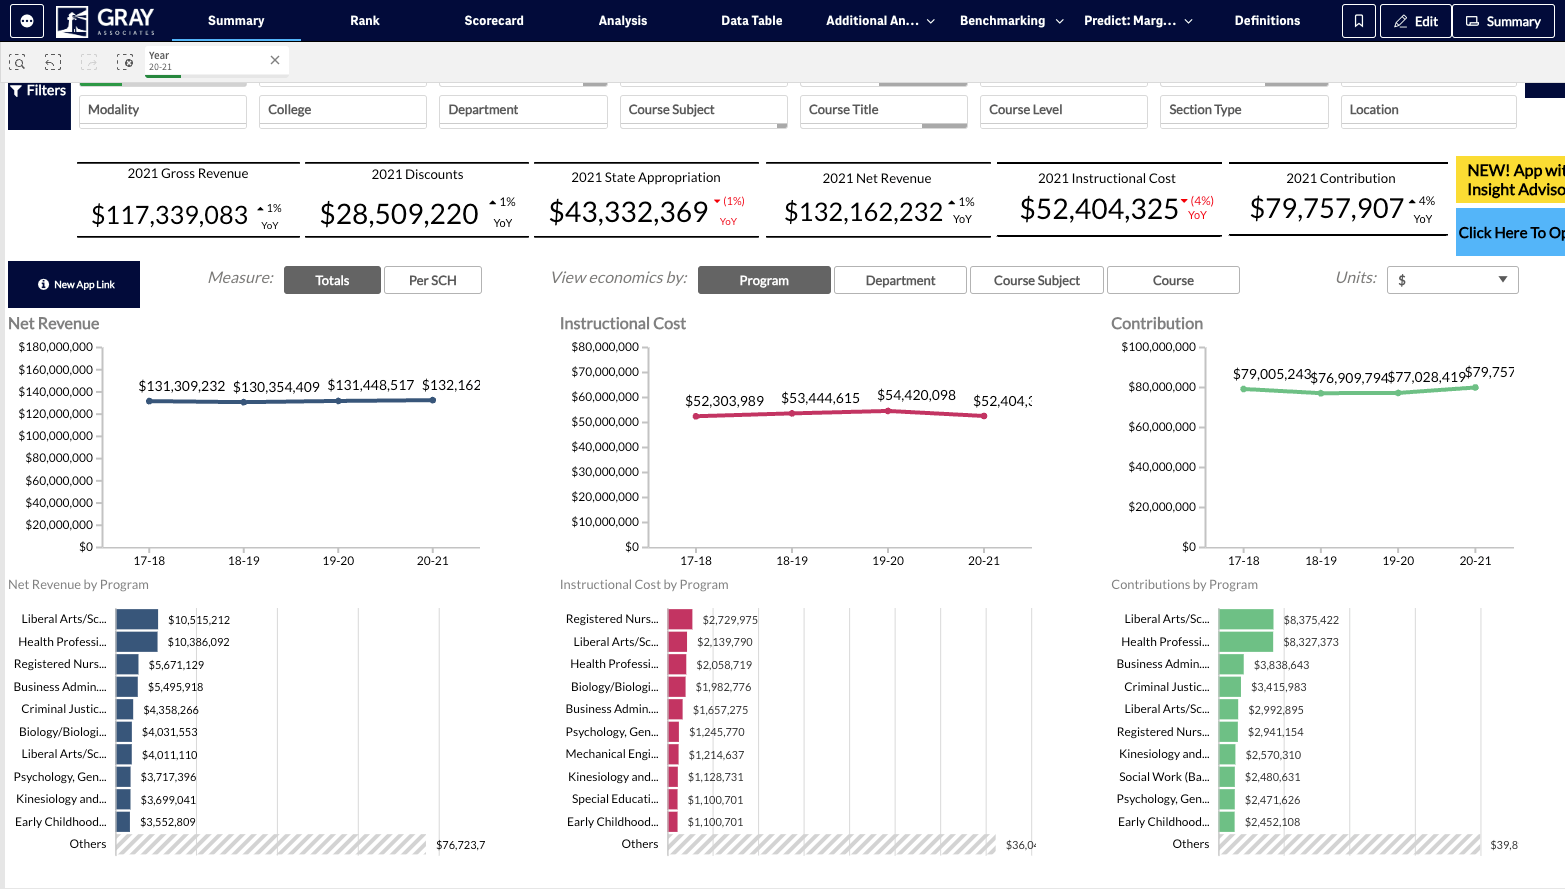
Task: View economics by Course
Action: [x=1173, y=280]
